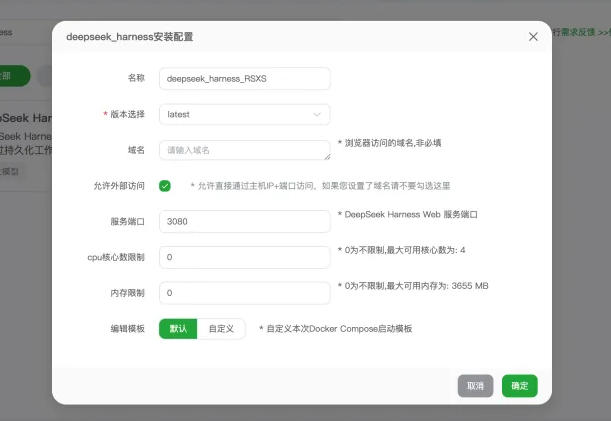Click the 名称 input field
Viewport: 611px width, 421px height.
(x=245, y=78)
